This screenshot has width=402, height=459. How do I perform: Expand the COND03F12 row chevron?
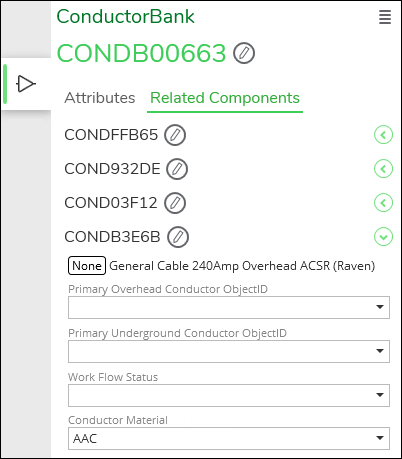[383, 203]
